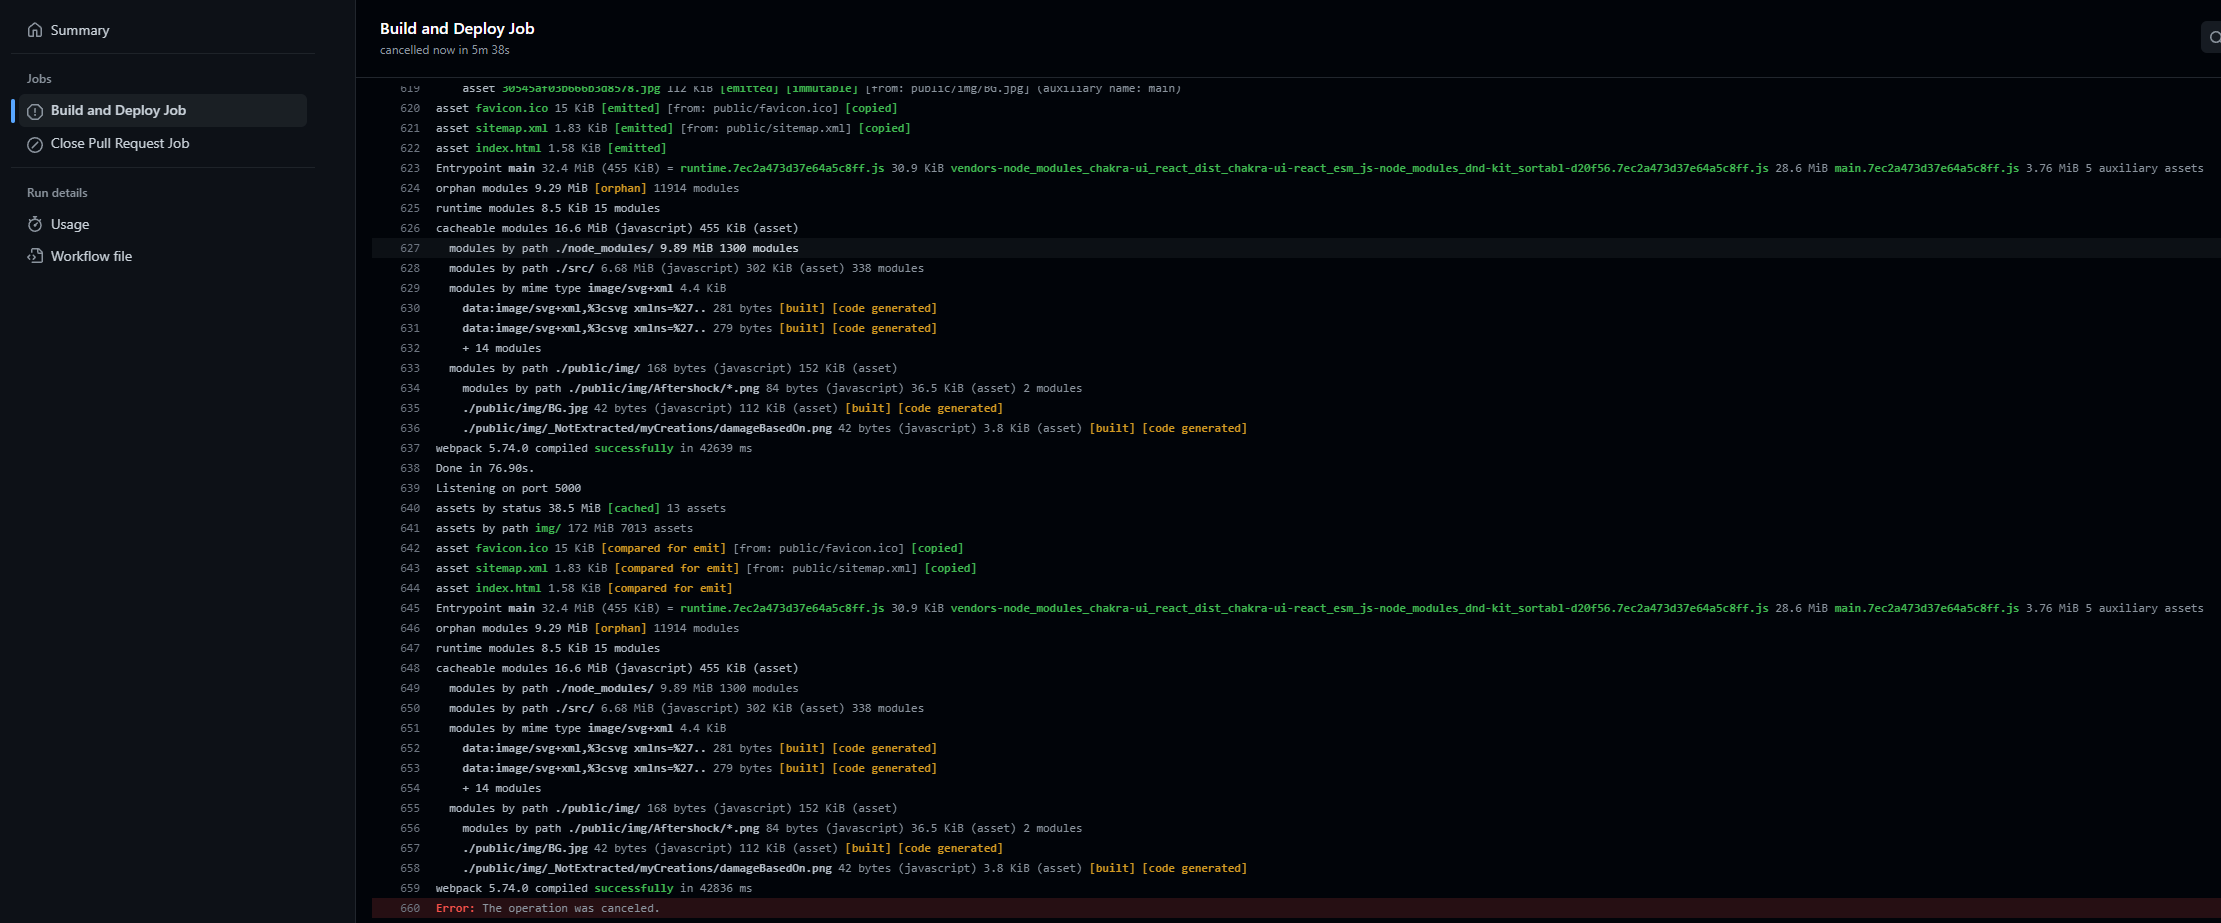
Task: Click the Jobs section label
Action: 39,78
